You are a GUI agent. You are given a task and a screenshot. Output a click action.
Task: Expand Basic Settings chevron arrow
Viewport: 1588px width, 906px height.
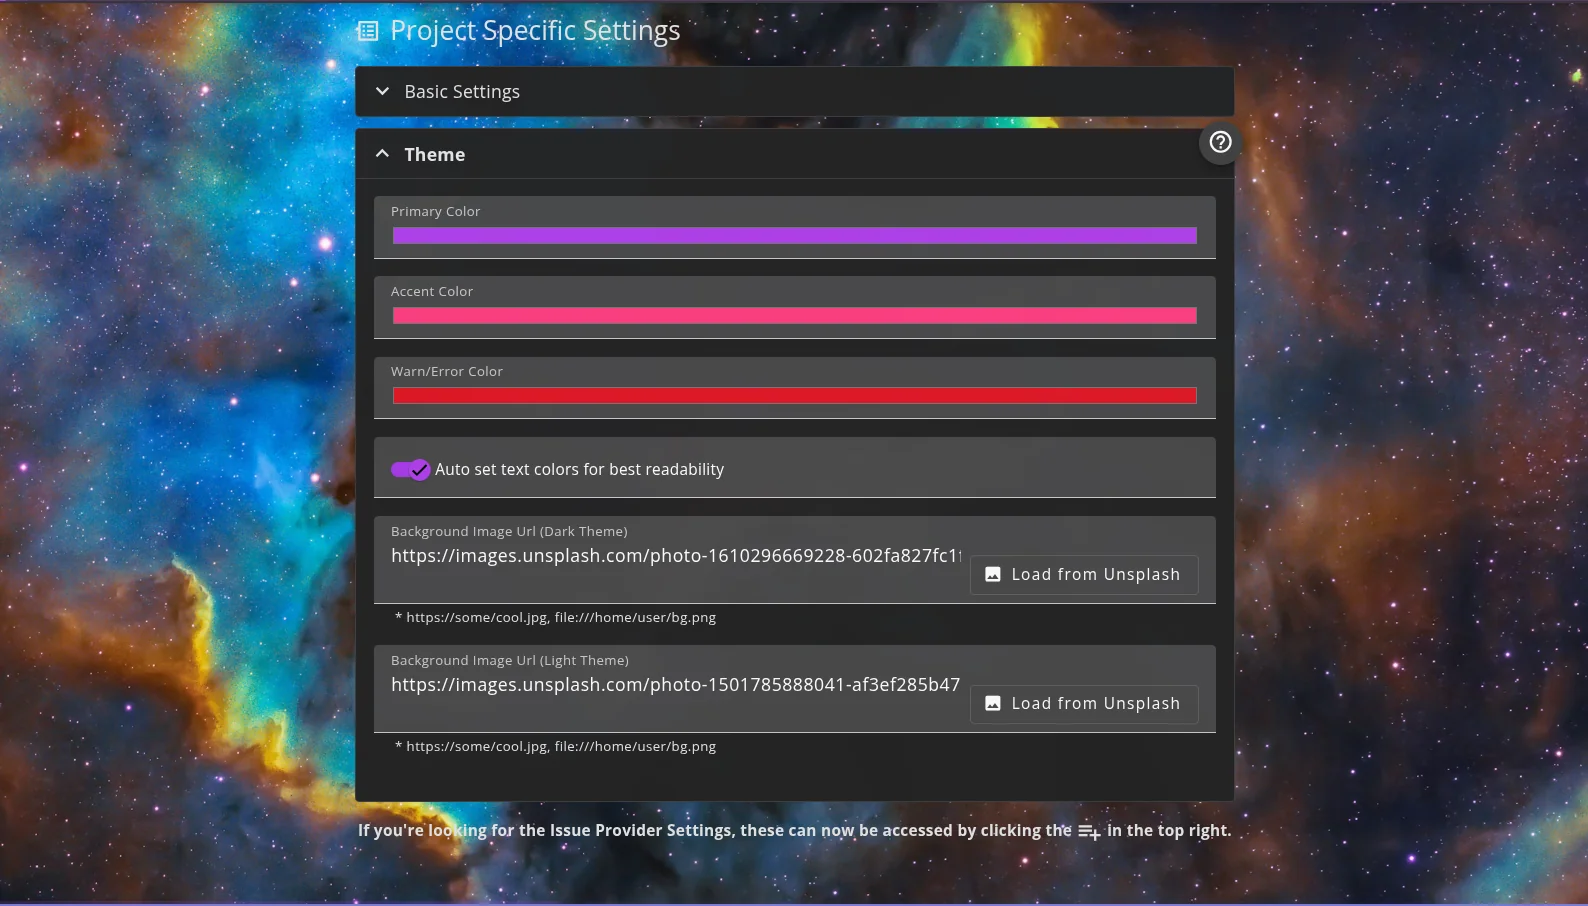tap(382, 91)
